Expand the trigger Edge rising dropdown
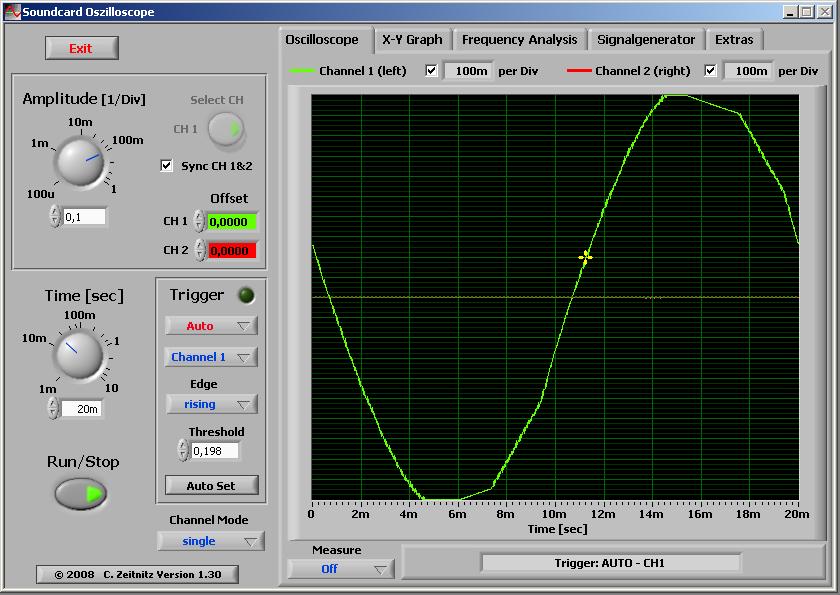The width and height of the screenshot is (840, 595). click(x=210, y=404)
